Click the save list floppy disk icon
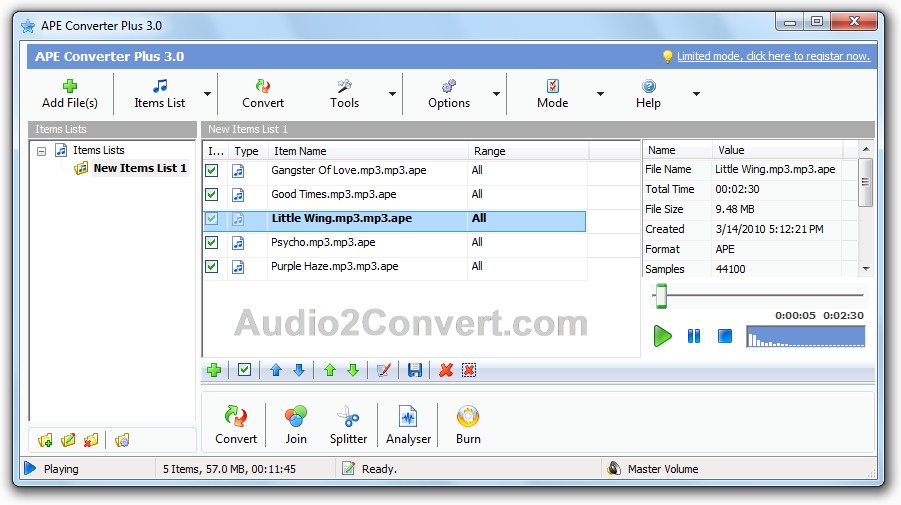The height and width of the screenshot is (505, 901). coord(415,371)
